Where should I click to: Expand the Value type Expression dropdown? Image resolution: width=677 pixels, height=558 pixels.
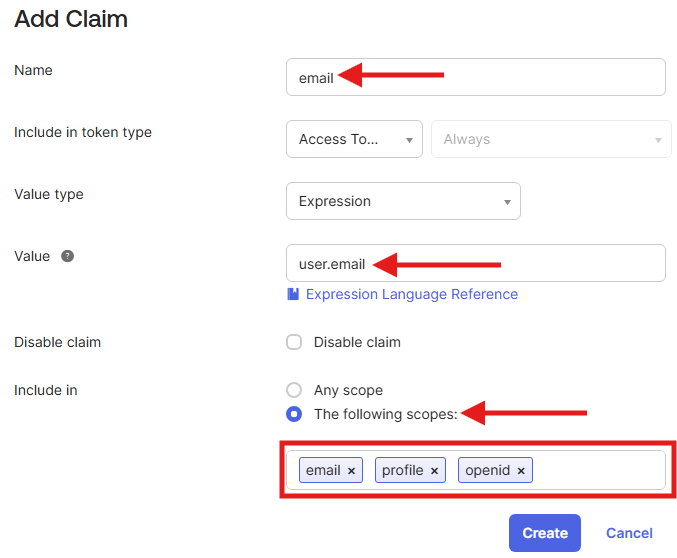pyautogui.click(x=403, y=201)
